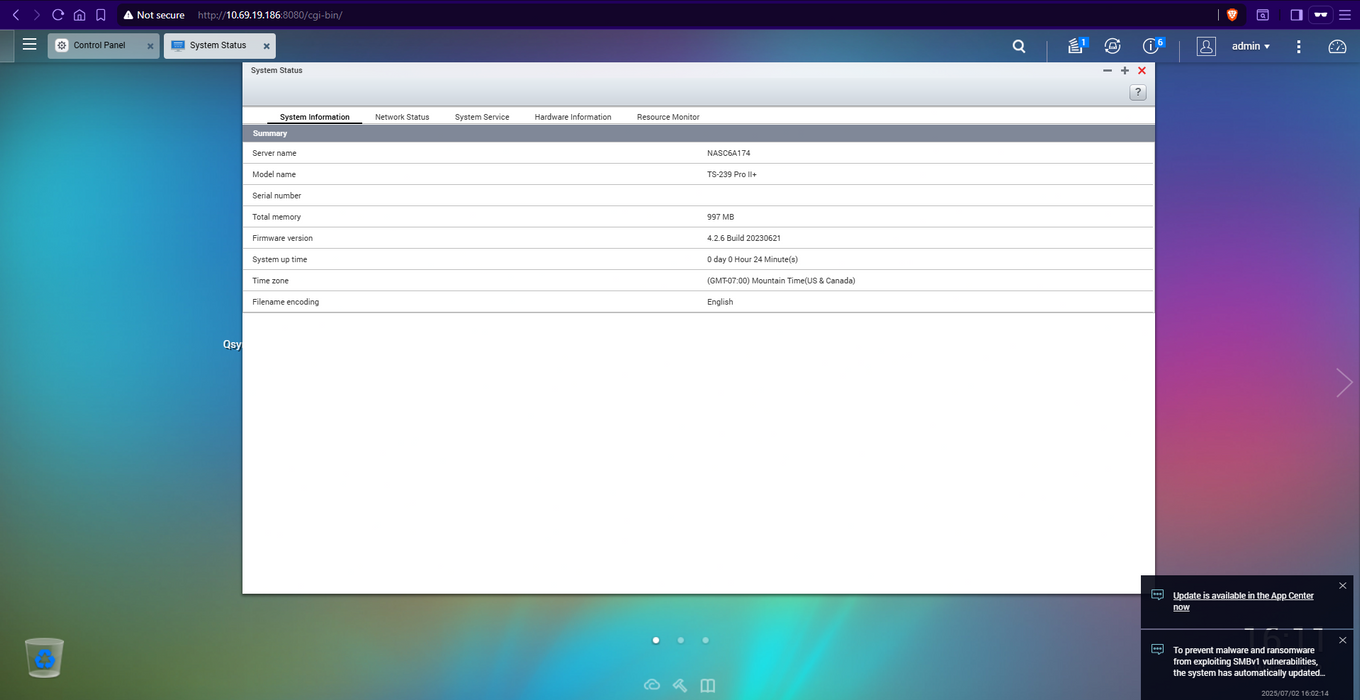Go to next desktop page arrow
The width and height of the screenshot is (1360, 700).
point(1344,382)
